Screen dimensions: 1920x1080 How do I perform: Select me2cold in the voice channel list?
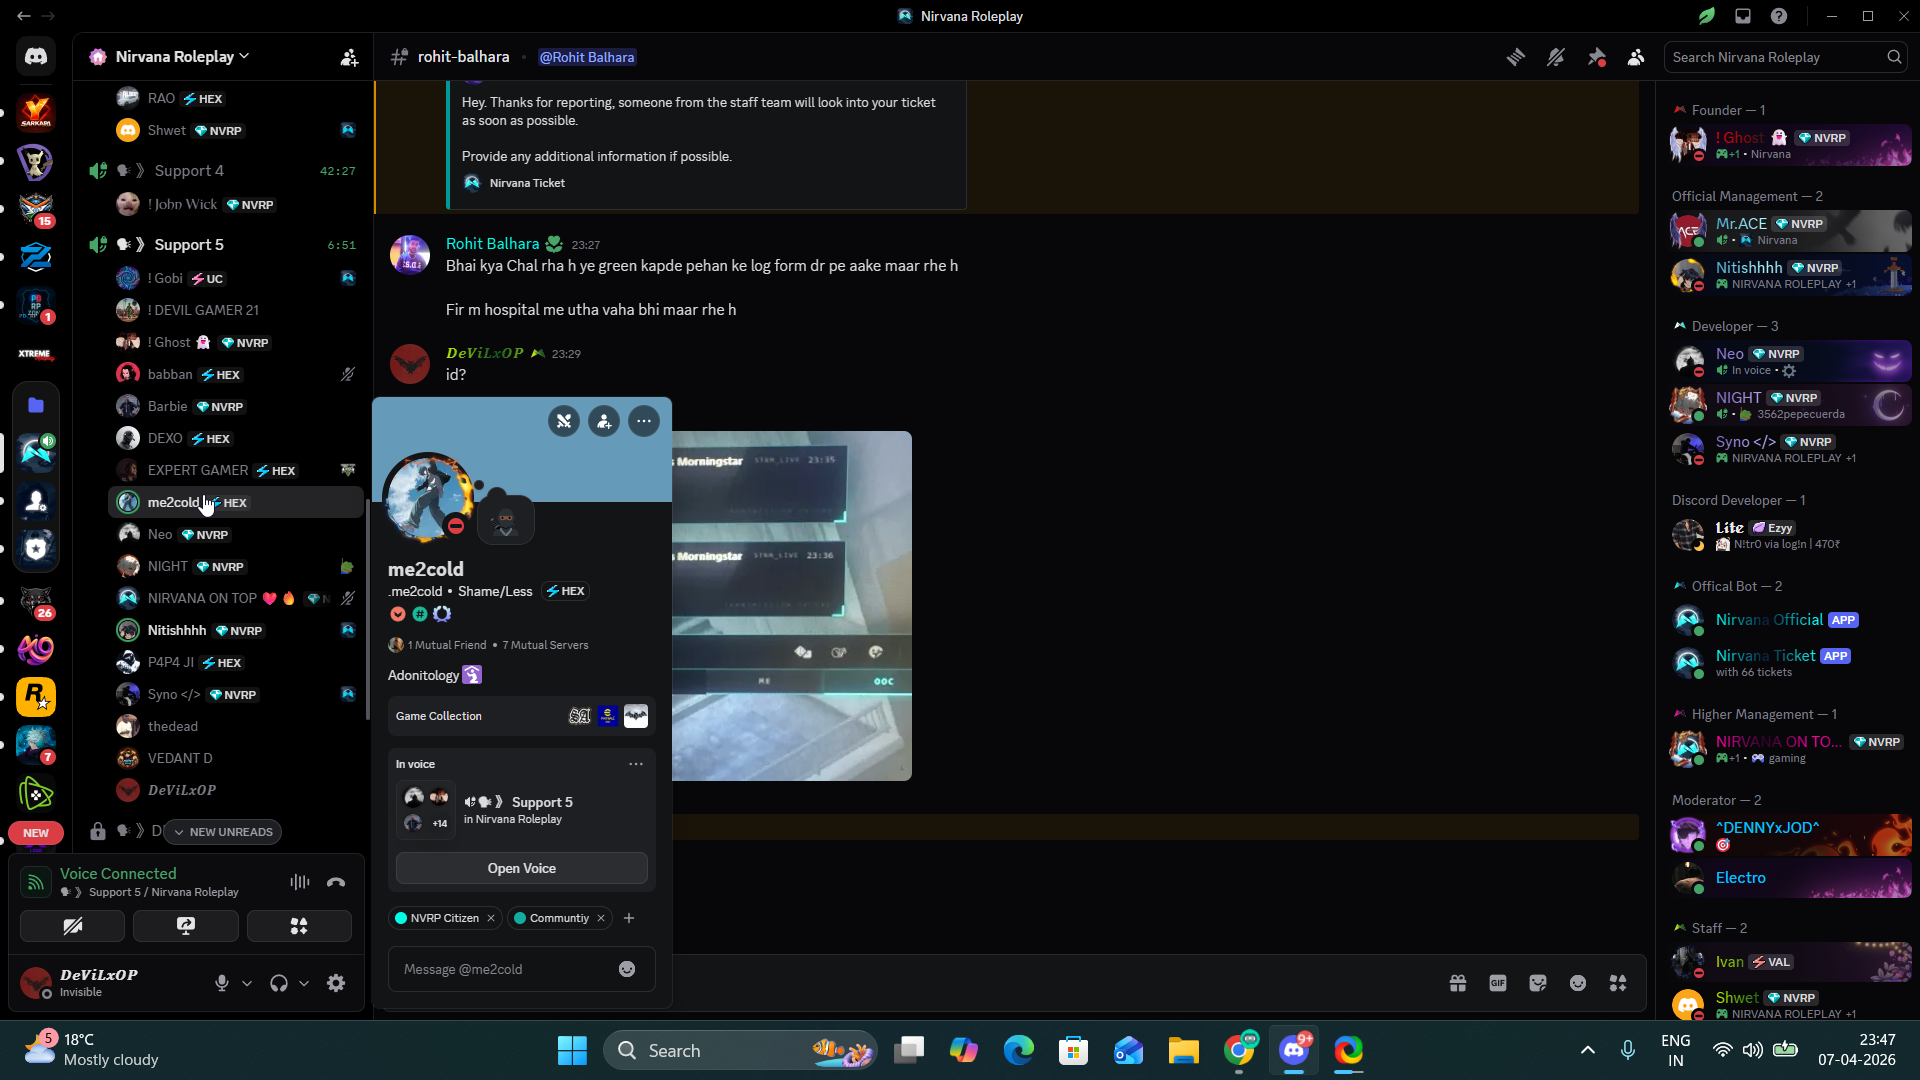point(236,503)
